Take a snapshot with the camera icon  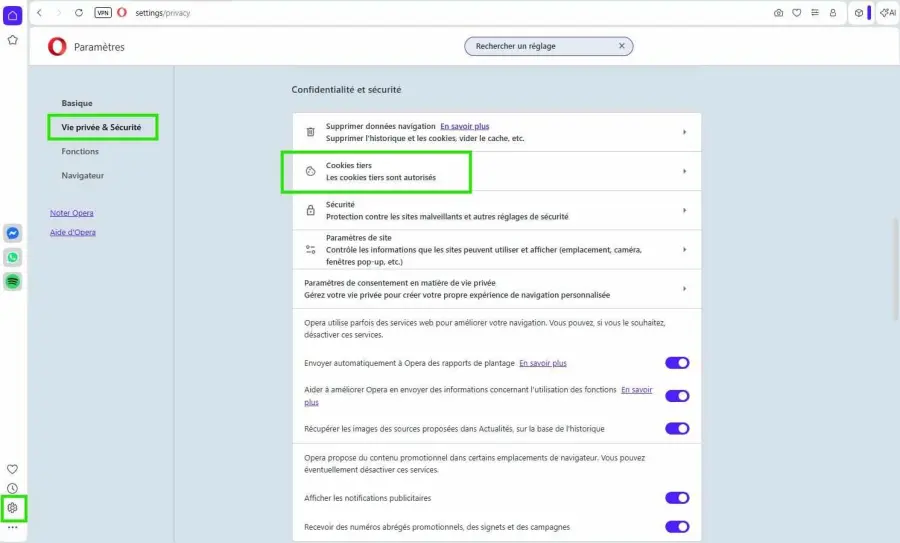(778, 13)
